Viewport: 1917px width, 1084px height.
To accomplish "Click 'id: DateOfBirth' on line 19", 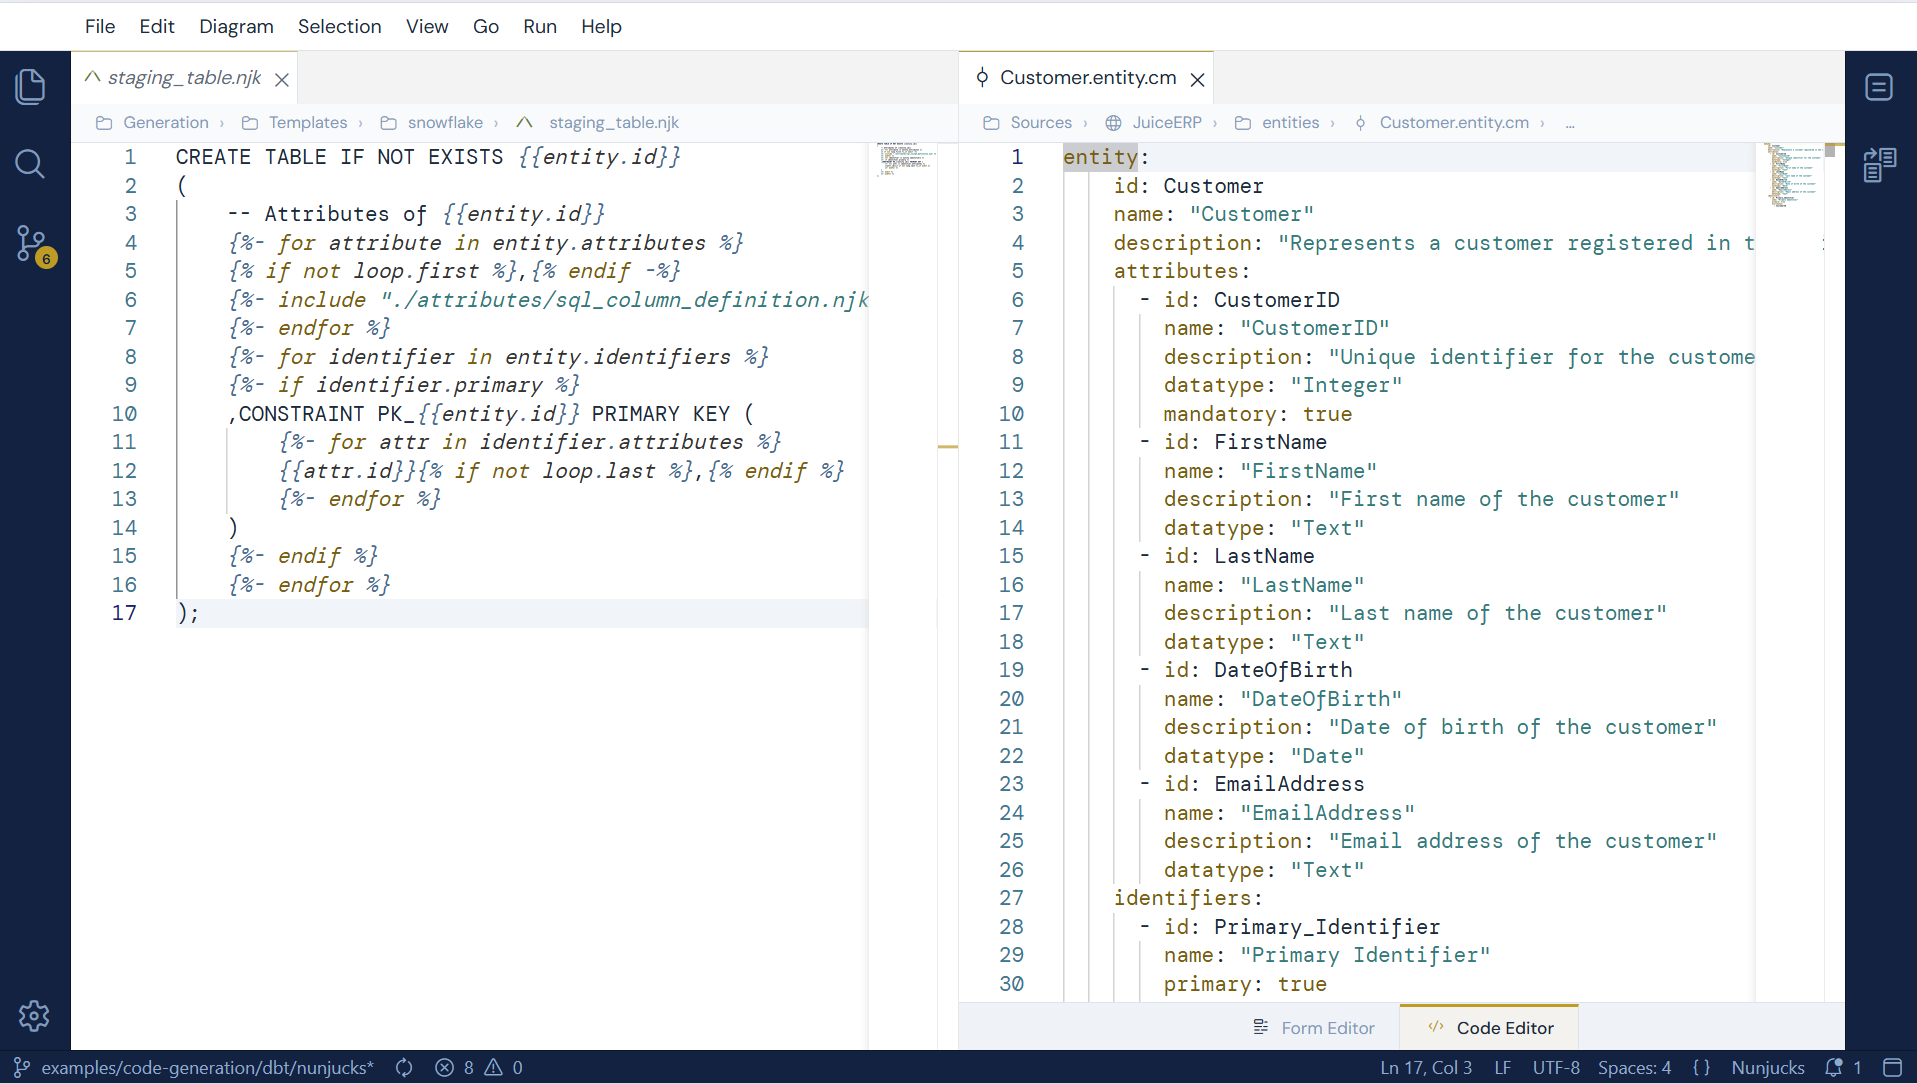I will [x=1258, y=670].
